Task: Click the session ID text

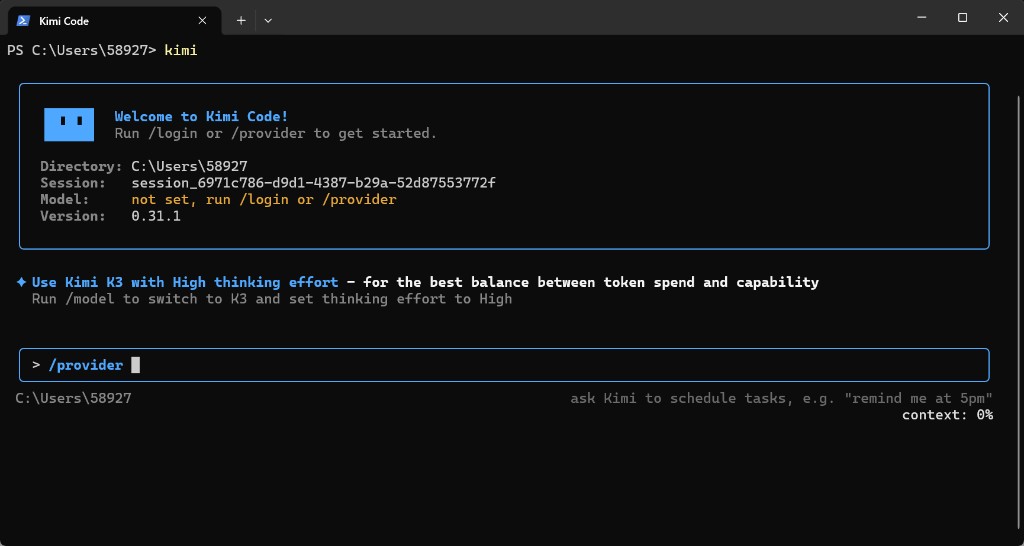Action: (x=313, y=183)
